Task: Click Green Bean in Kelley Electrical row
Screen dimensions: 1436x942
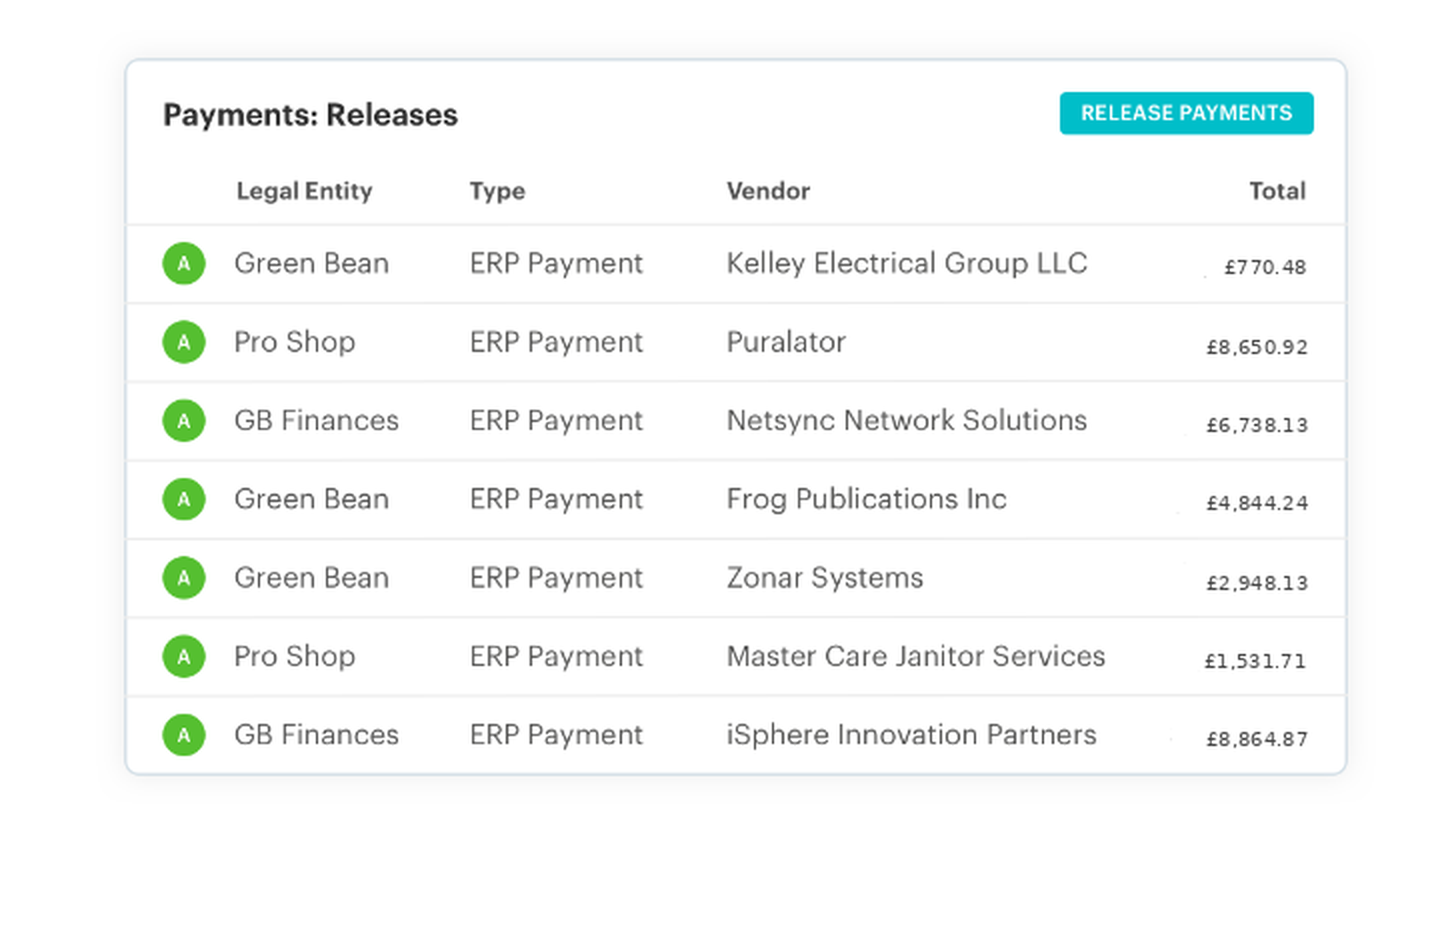Action: 311,263
